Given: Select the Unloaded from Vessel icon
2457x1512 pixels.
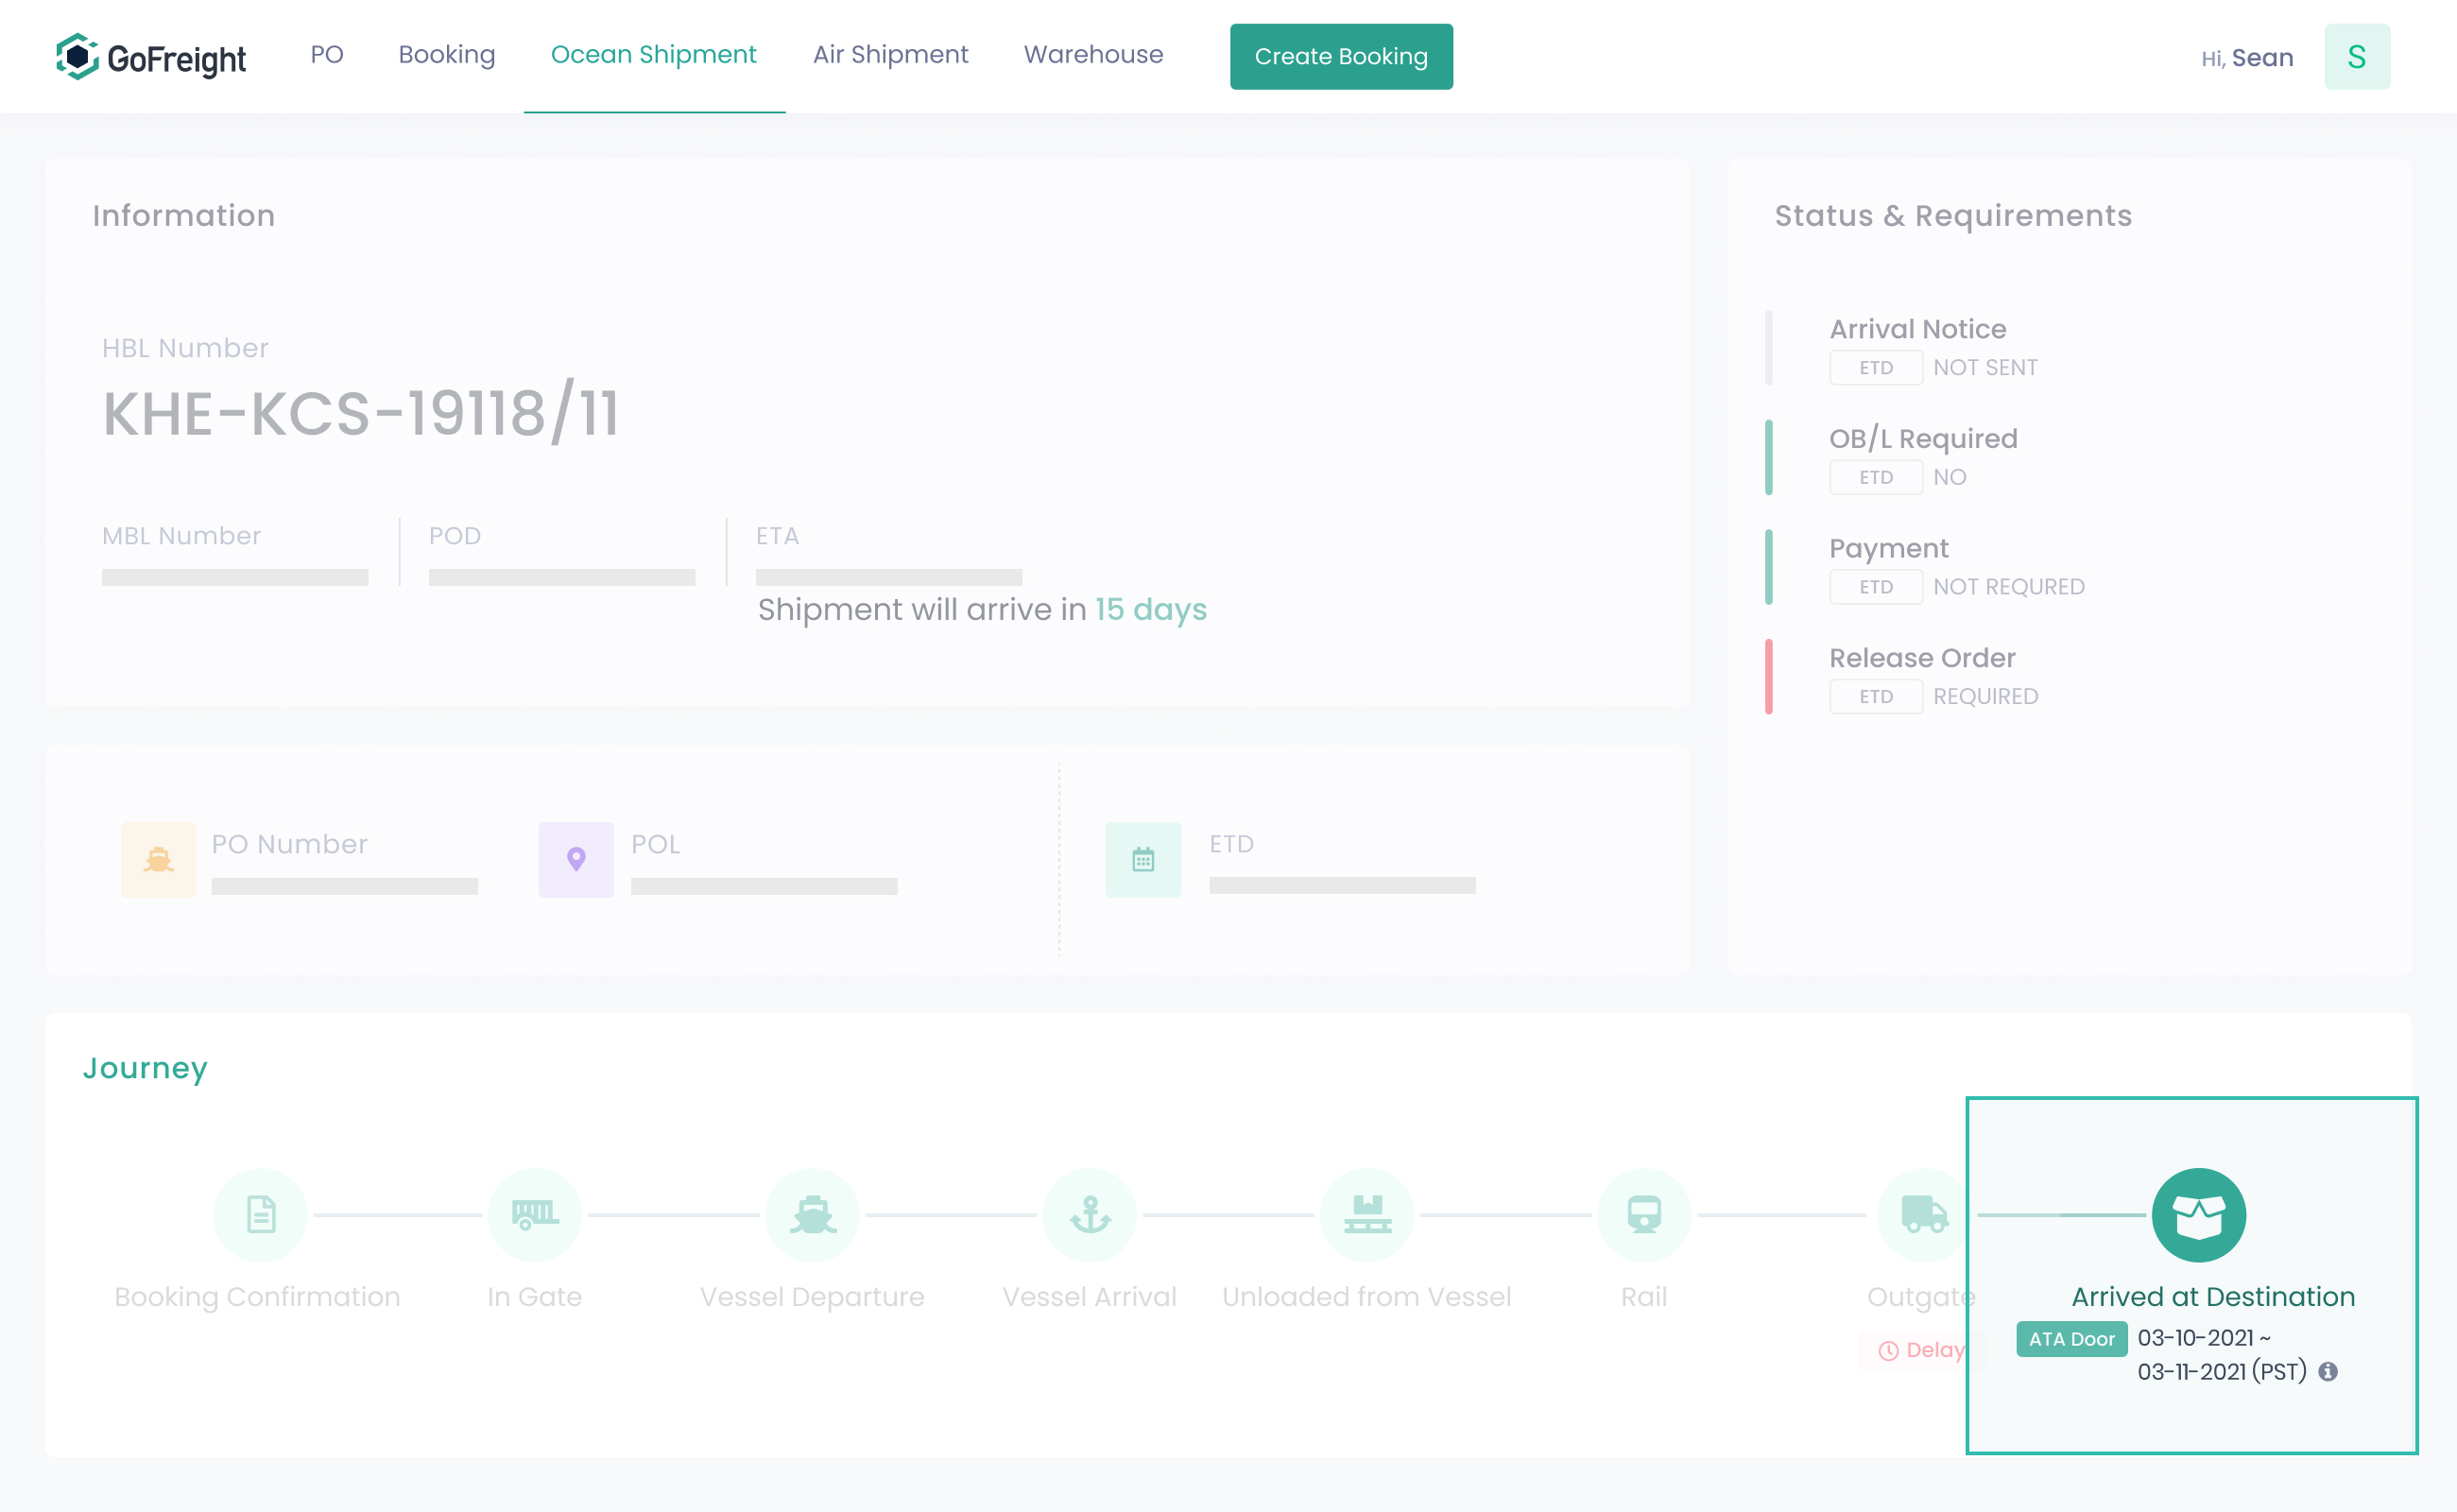Looking at the screenshot, I should [1367, 1215].
